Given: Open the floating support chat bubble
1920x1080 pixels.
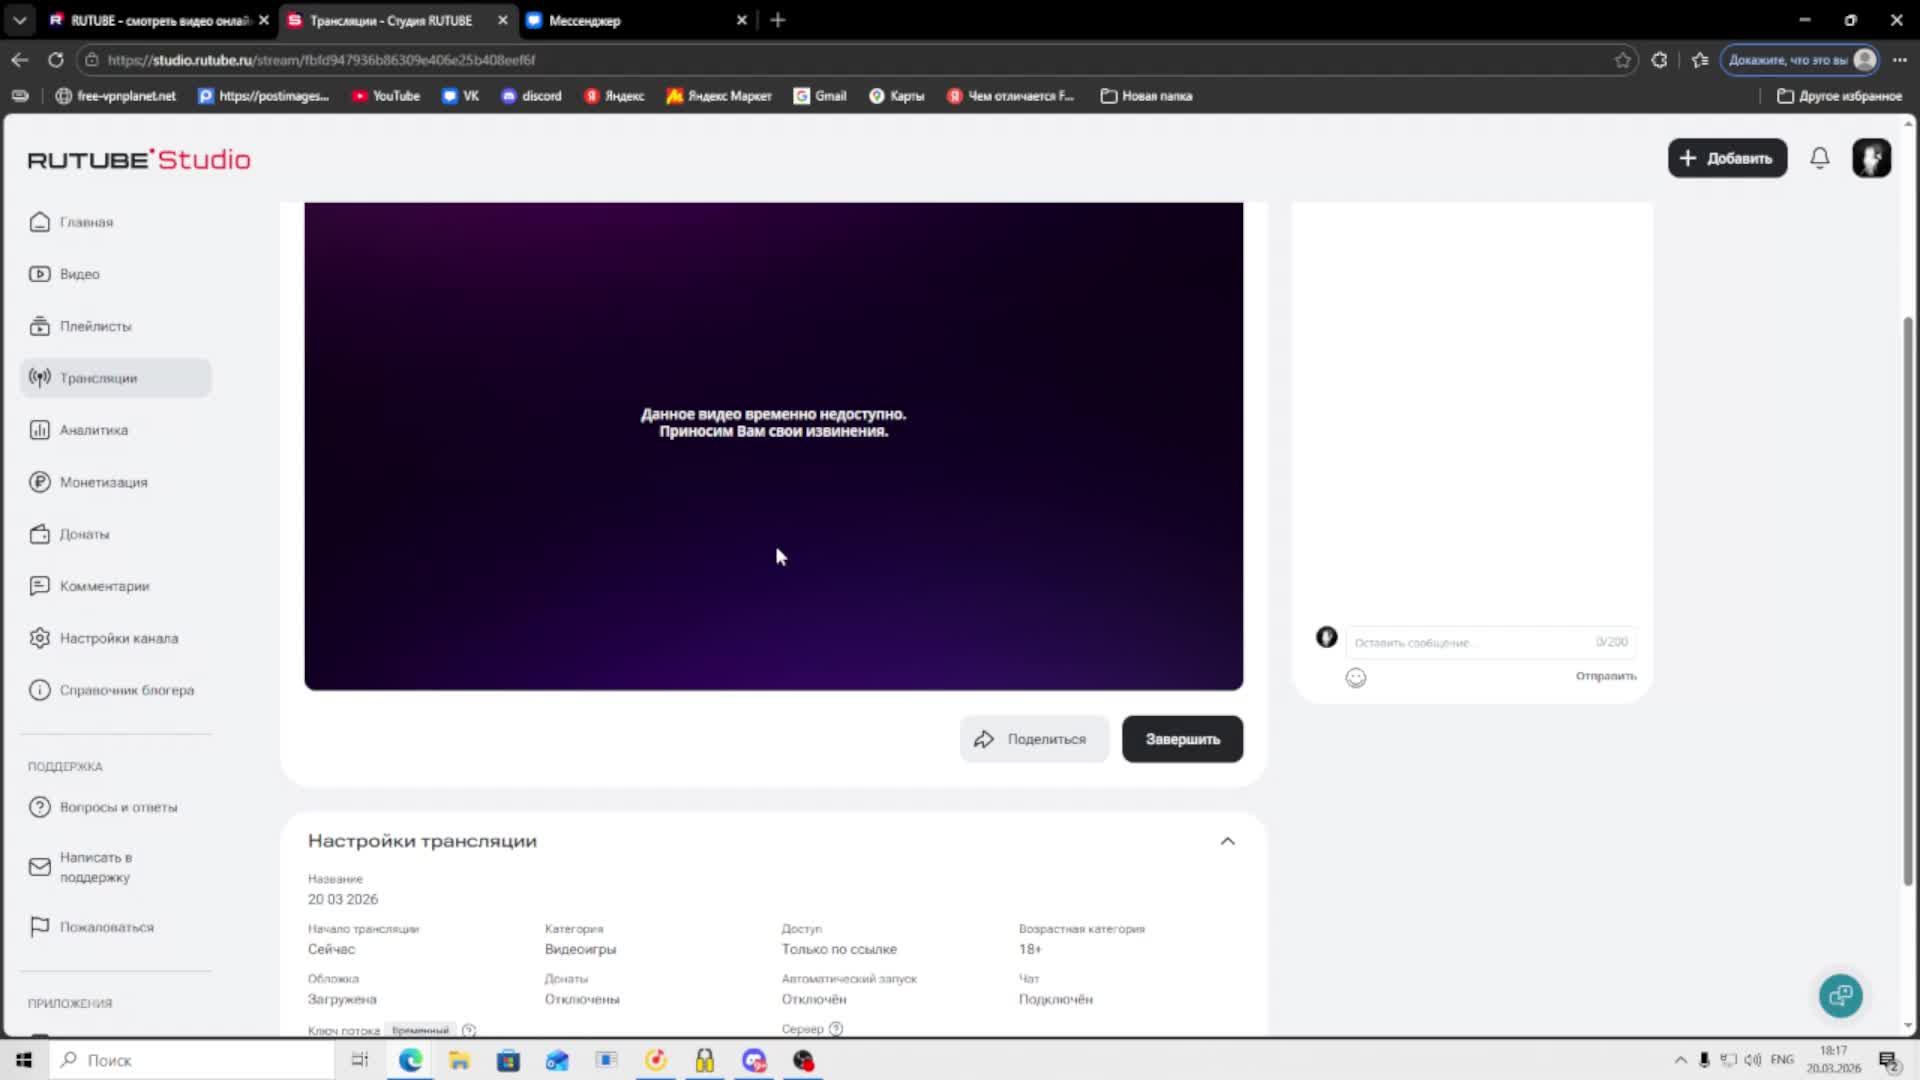Looking at the screenshot, I should tap(1840, 995).
